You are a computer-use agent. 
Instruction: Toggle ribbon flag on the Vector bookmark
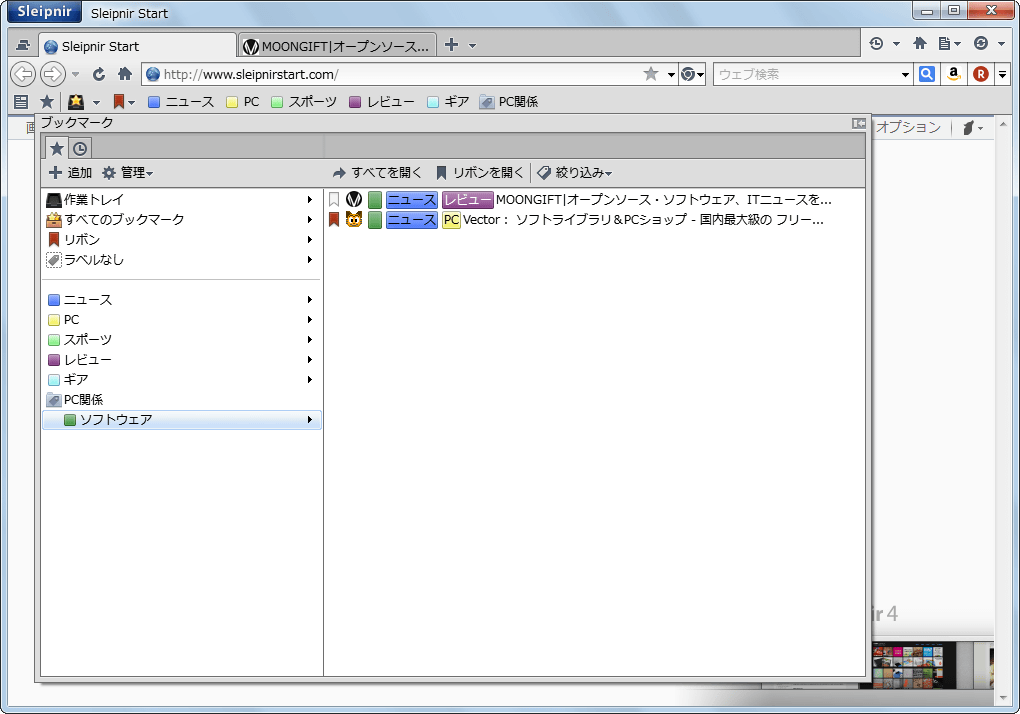(x=334, y=220)
